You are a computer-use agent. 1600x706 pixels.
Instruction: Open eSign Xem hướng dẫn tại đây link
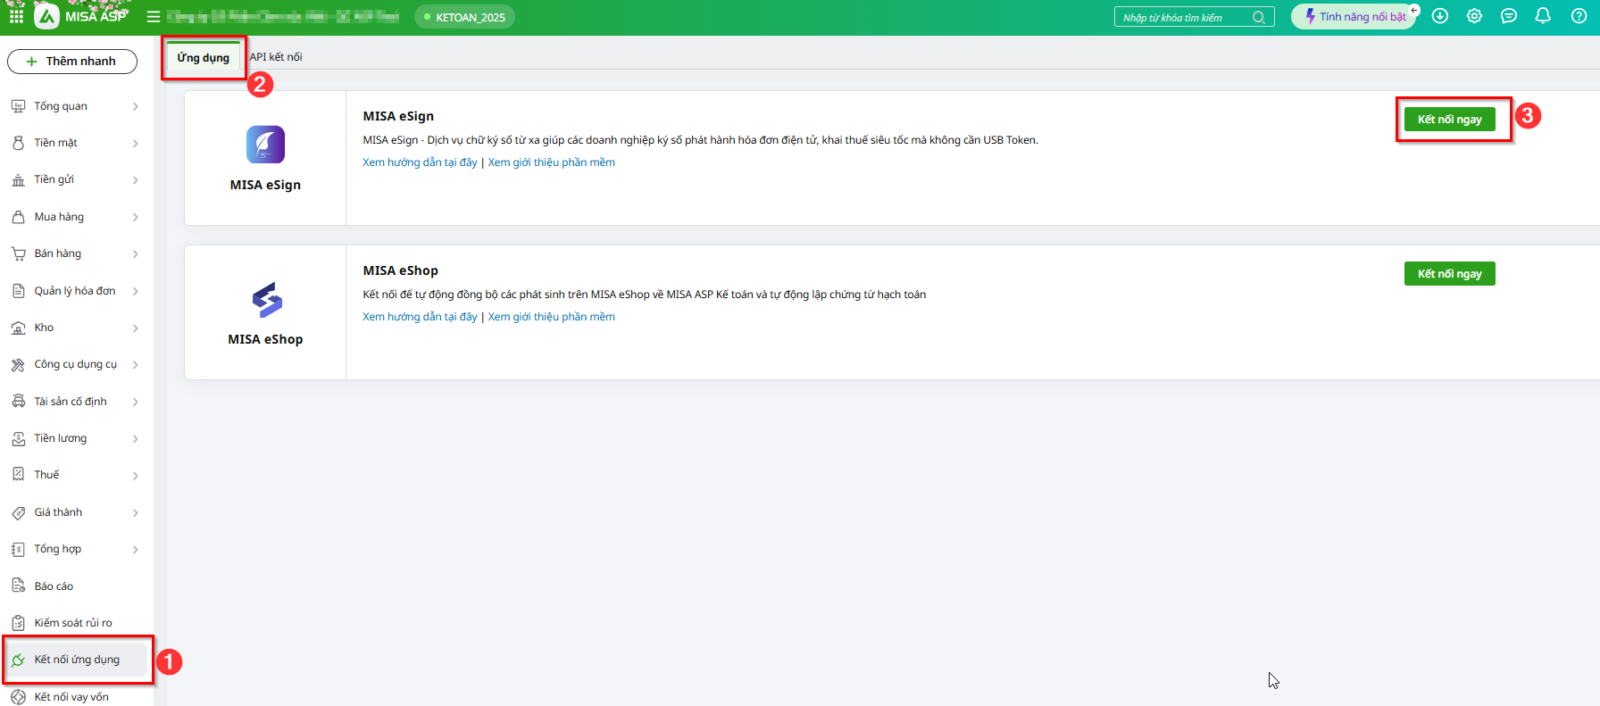coord(420,162)
